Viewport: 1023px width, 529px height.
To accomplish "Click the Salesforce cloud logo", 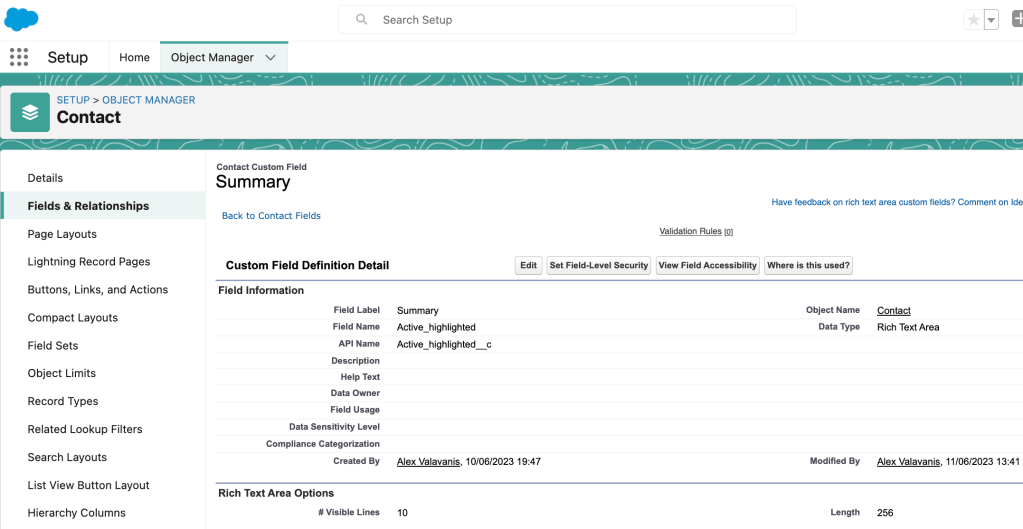I will (21, 19).
